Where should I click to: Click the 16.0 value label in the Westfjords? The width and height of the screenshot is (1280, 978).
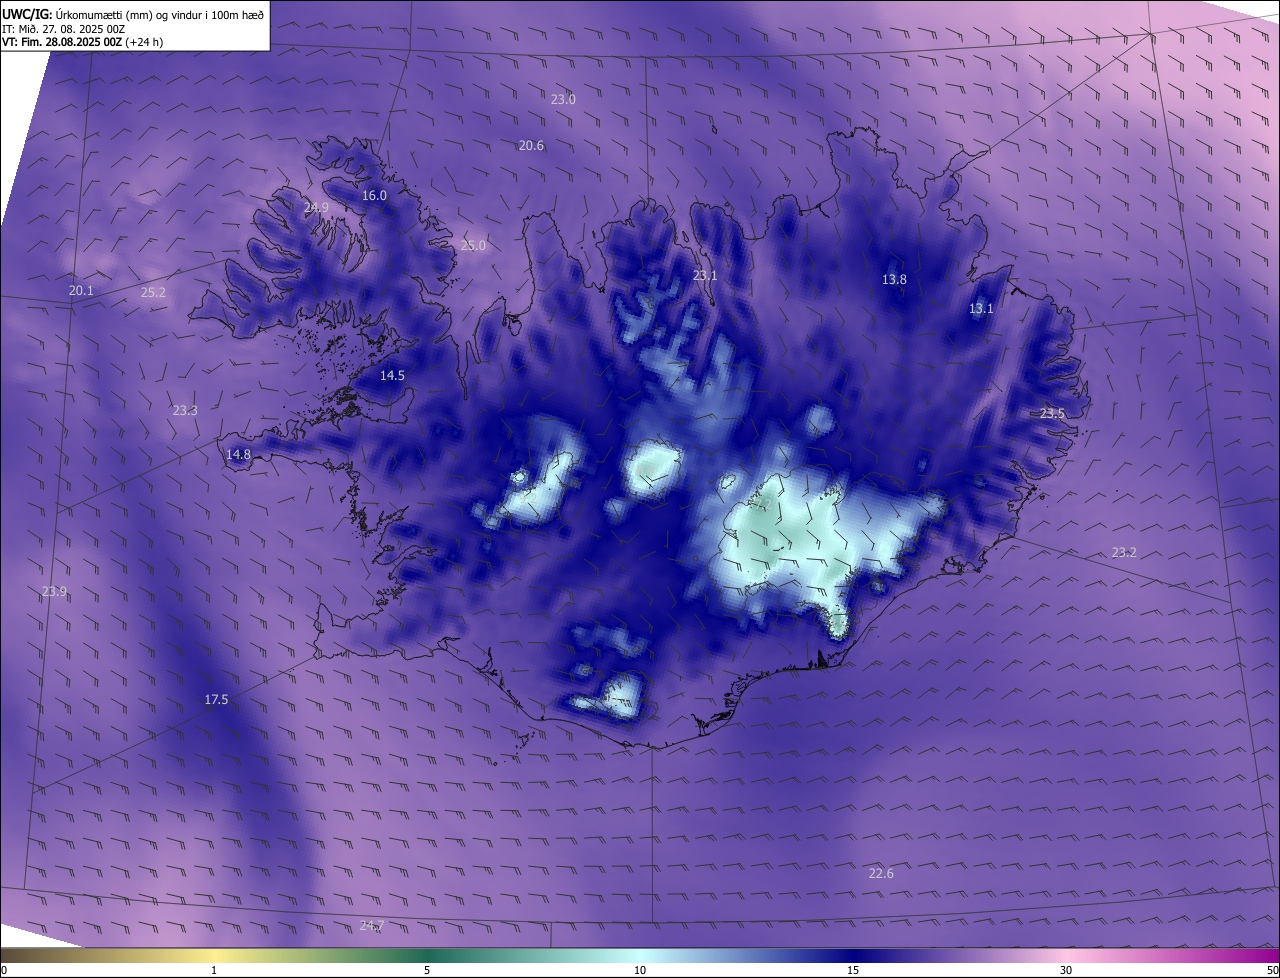tap(374, 195)
